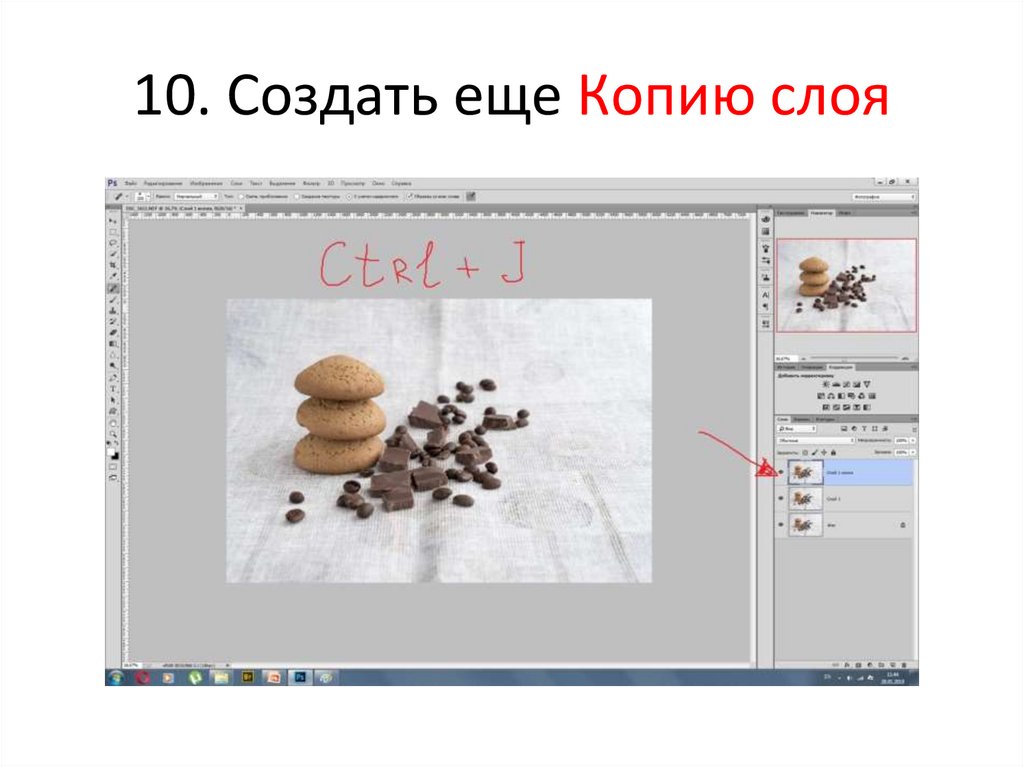
Task: Select Content-Aware radio option
Action: 348,196
